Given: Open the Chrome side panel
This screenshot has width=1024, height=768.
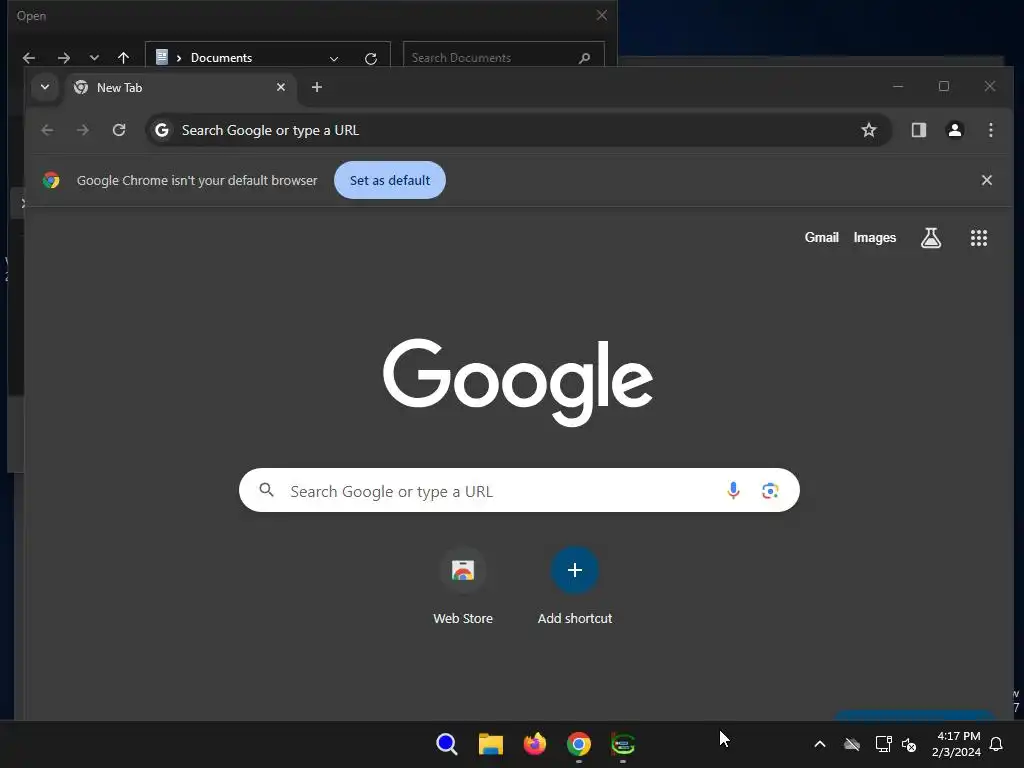Looking at the screenshot, I should coord(919,130).
